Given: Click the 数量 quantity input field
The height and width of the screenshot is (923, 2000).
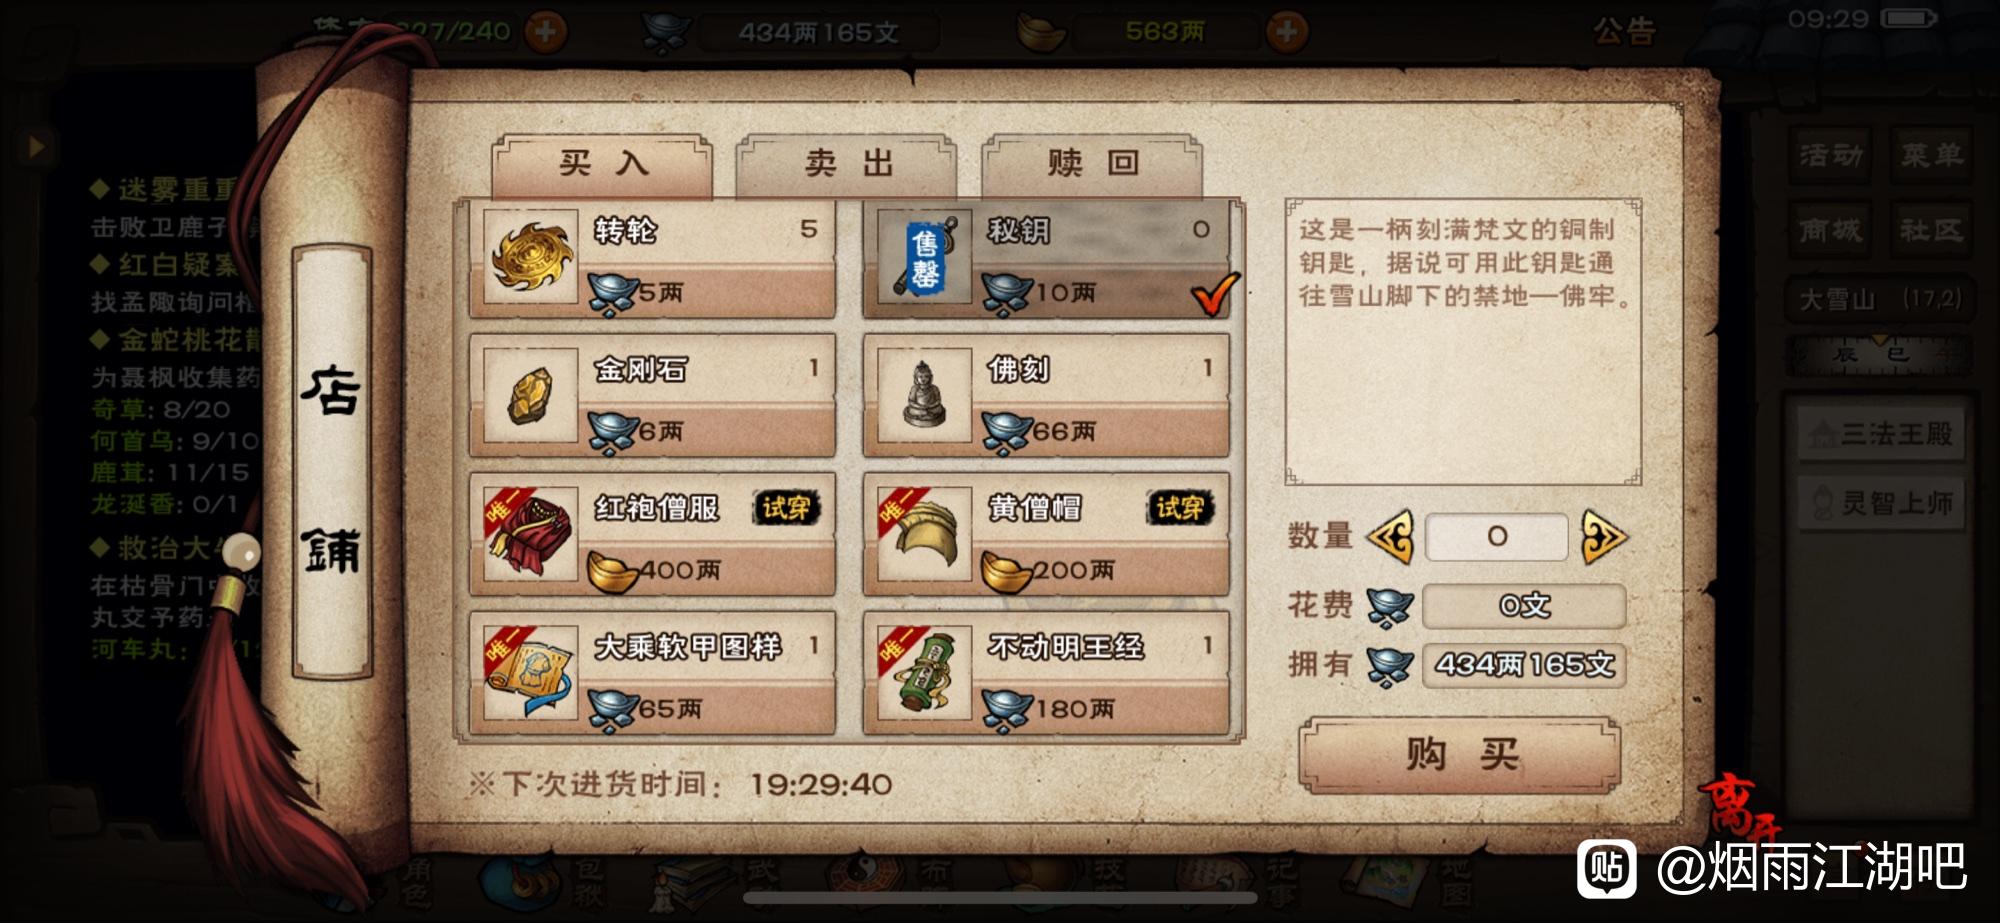Looking at the screenshot, I should [x=1496, y=537].
